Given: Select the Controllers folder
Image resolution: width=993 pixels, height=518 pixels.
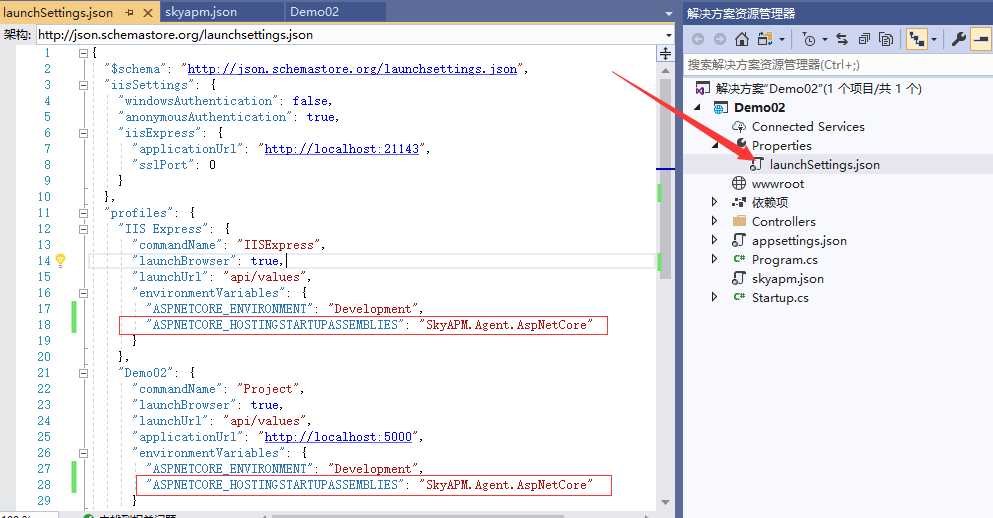Looking at the screenshot, I should click(783, 222).
